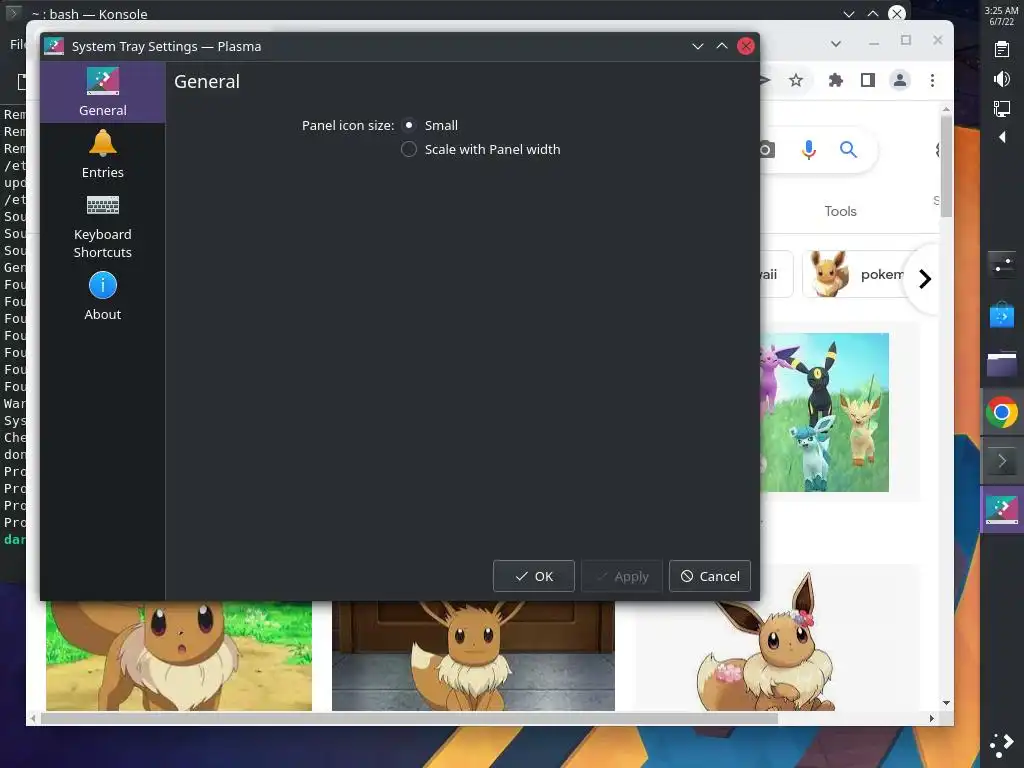
Task: Click the panel clock showing 3:25 AM
Action: 1001,16
